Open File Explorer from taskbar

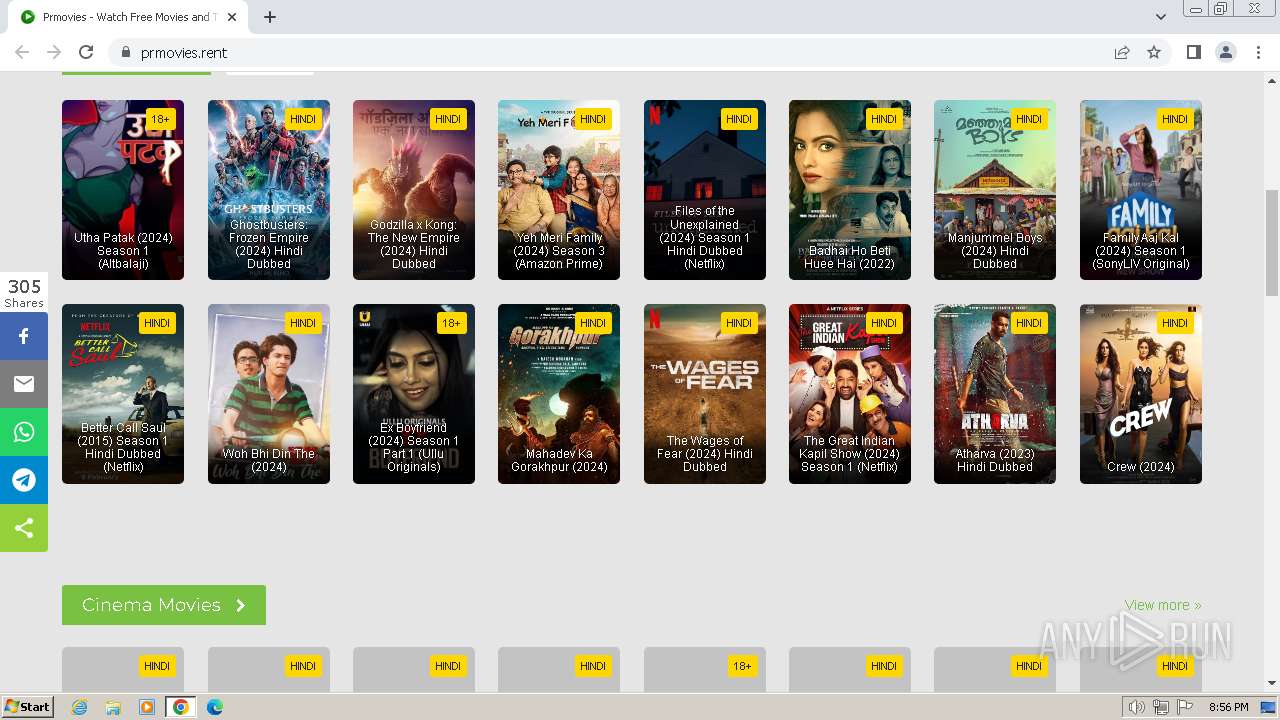(113, 707)
